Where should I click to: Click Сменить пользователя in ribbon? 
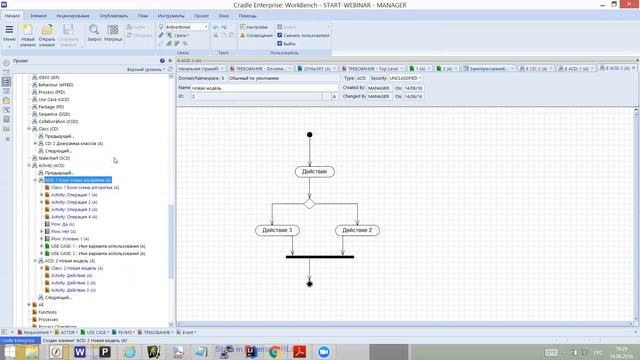point(303,36)
